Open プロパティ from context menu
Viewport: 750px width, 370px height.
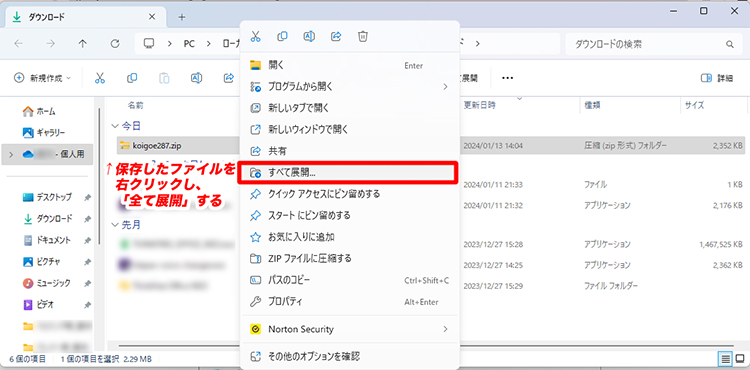coord(350,302)
